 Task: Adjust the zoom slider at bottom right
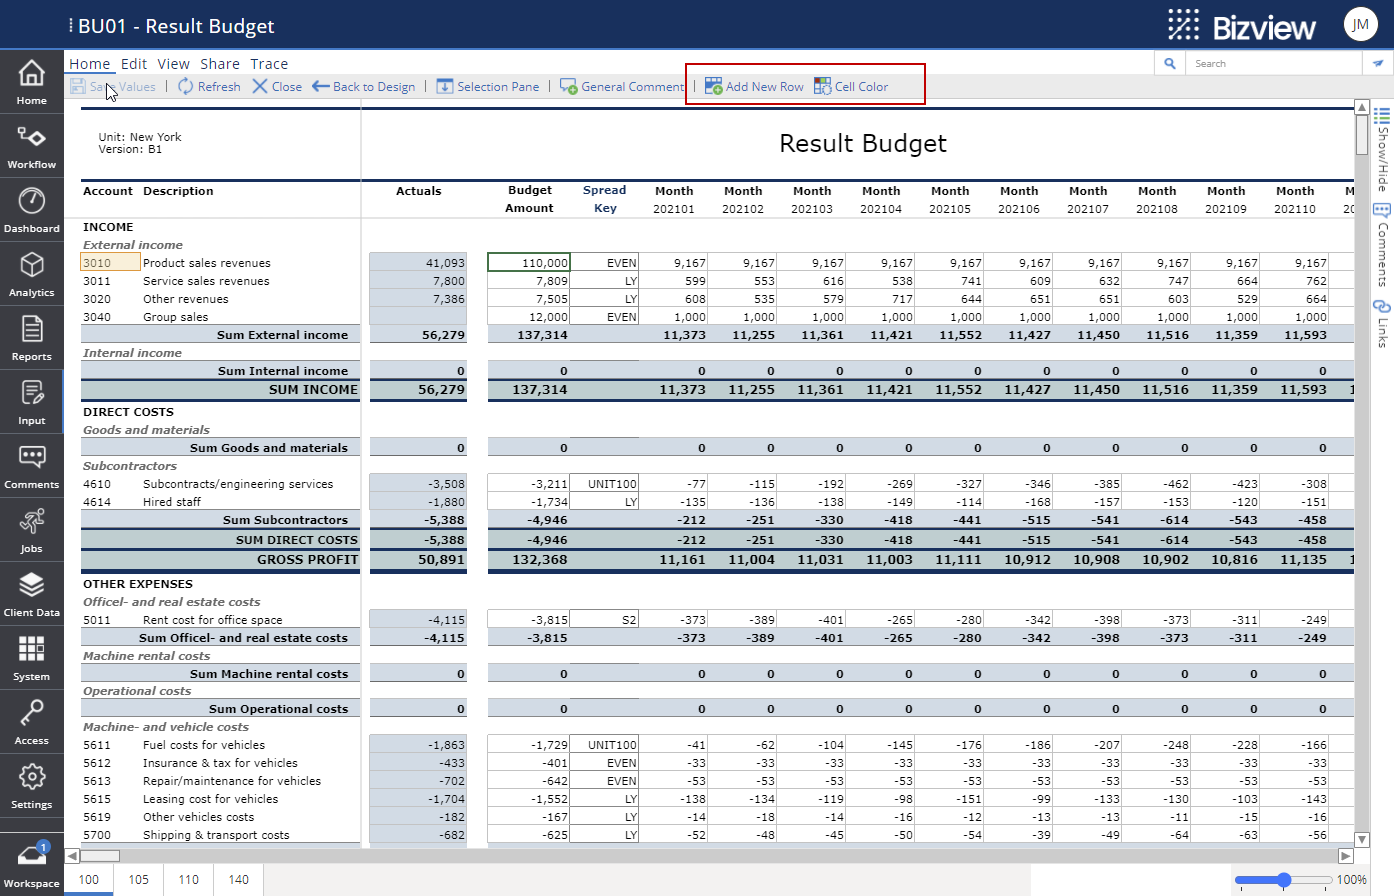[x=1285, y=878]
